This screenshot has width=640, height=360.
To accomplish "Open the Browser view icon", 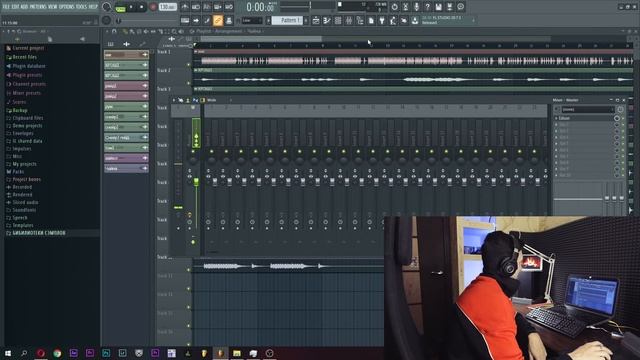I will point(360,20).
